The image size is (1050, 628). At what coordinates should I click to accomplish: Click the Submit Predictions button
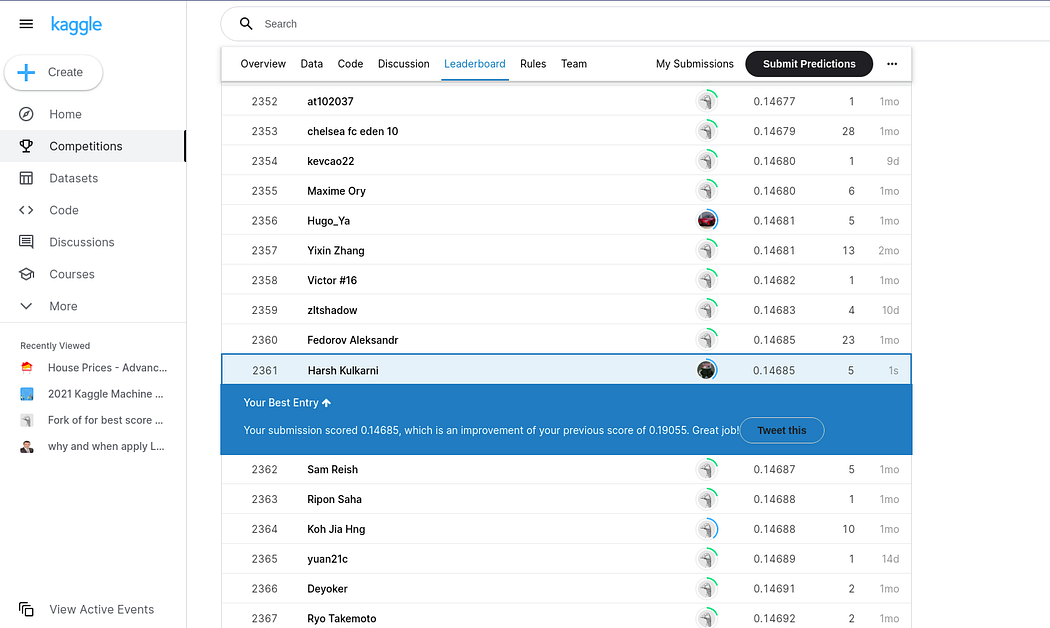point(809,64)
